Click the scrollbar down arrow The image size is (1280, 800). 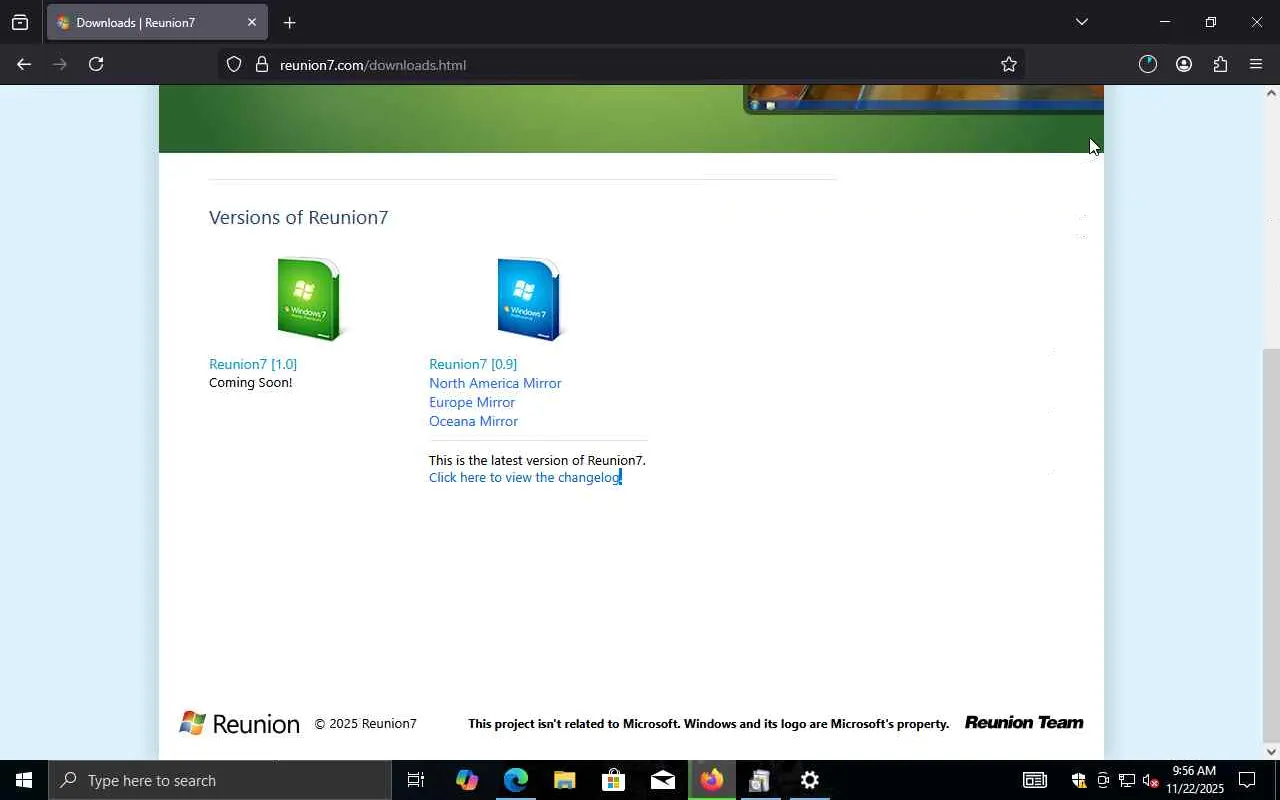[1271, 752]
